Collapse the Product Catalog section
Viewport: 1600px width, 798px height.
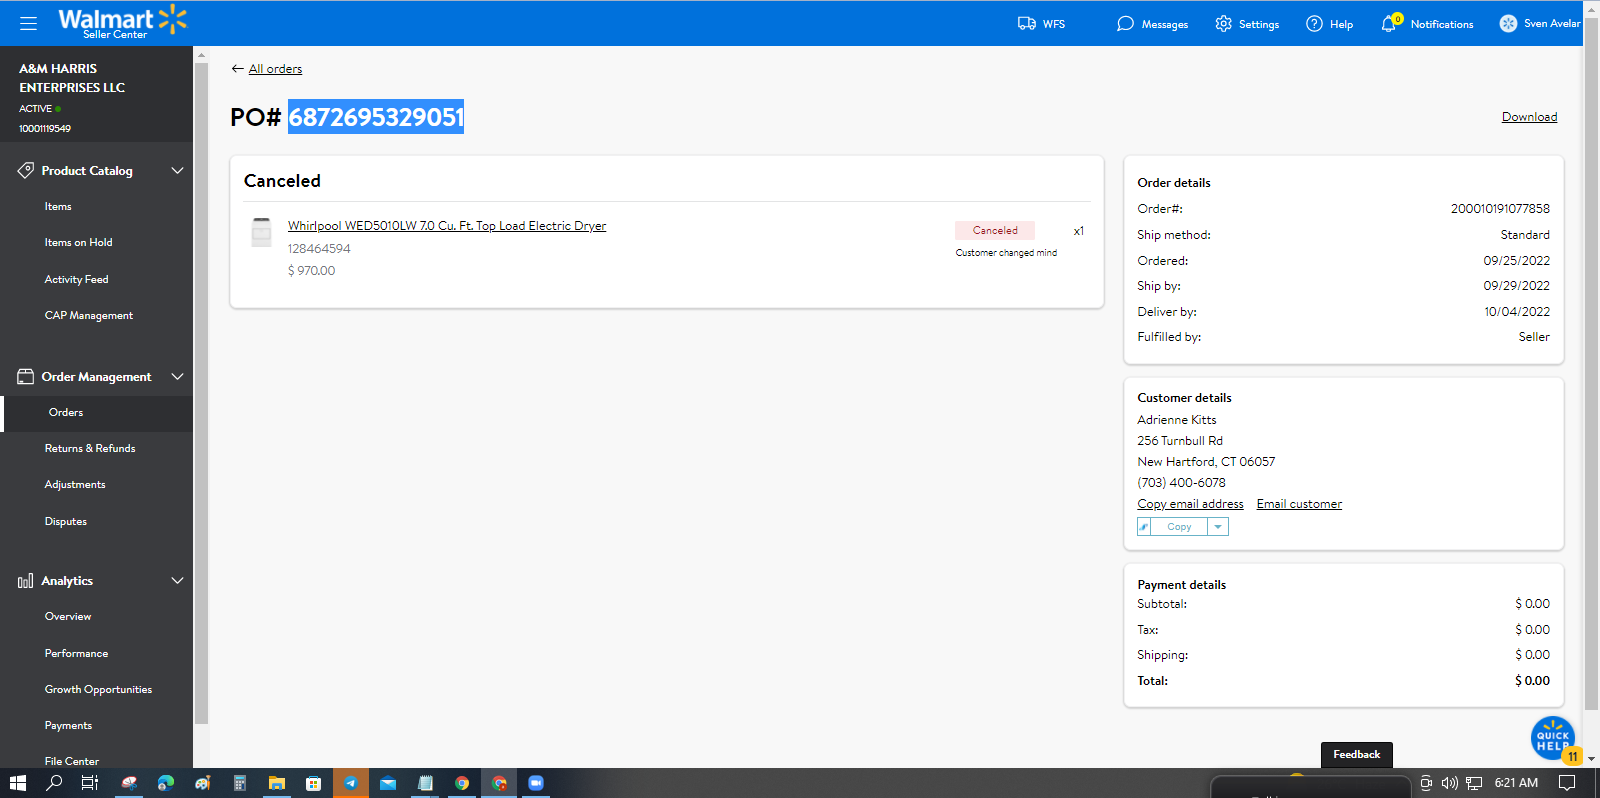[177, 171]
